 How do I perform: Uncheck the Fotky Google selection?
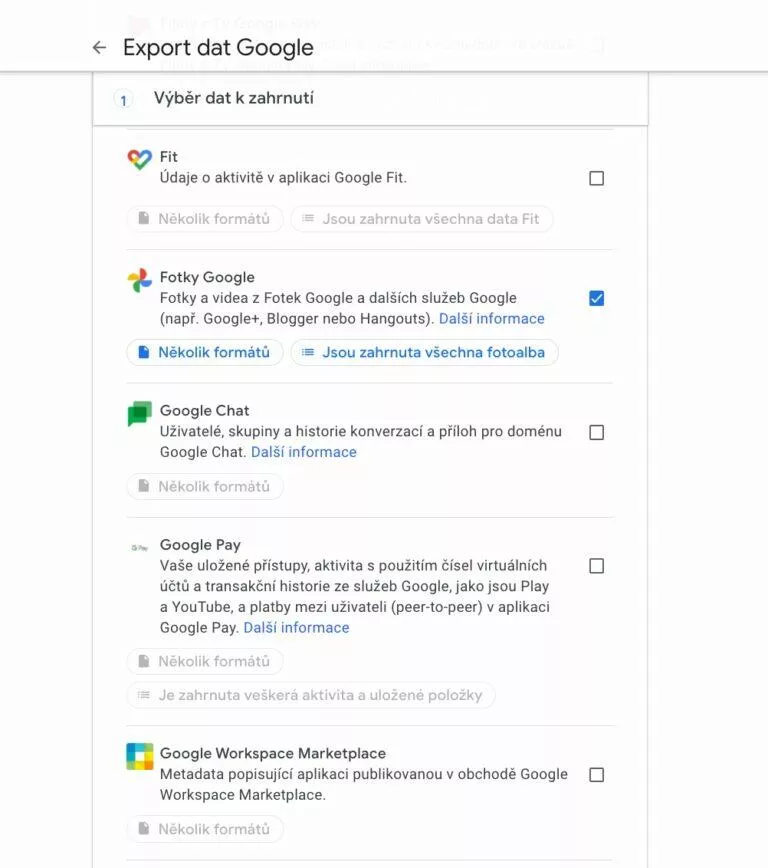tap(596, 297)
